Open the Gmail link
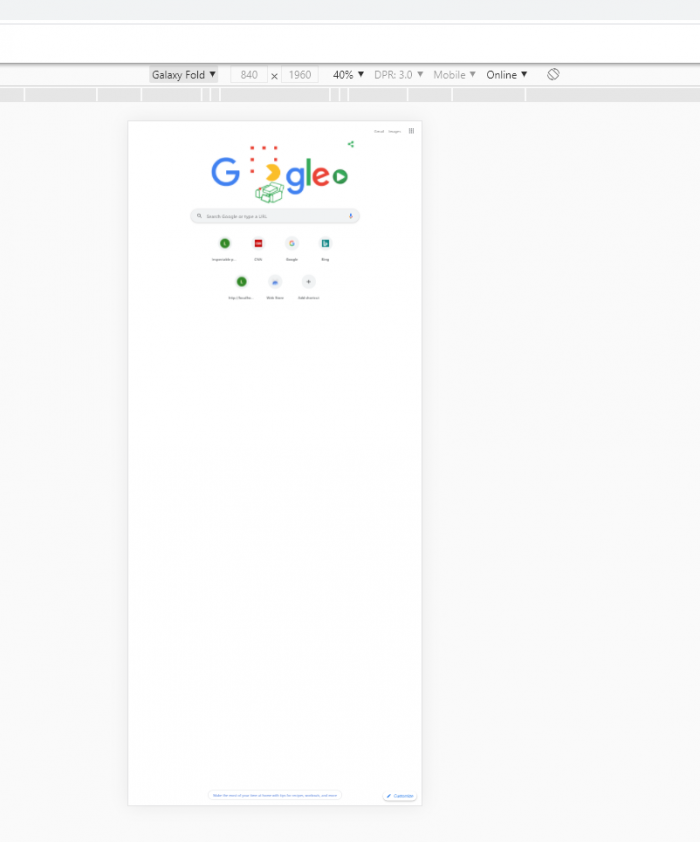The image size is (700, 842). pyautogui.click(x=379, y=131)
